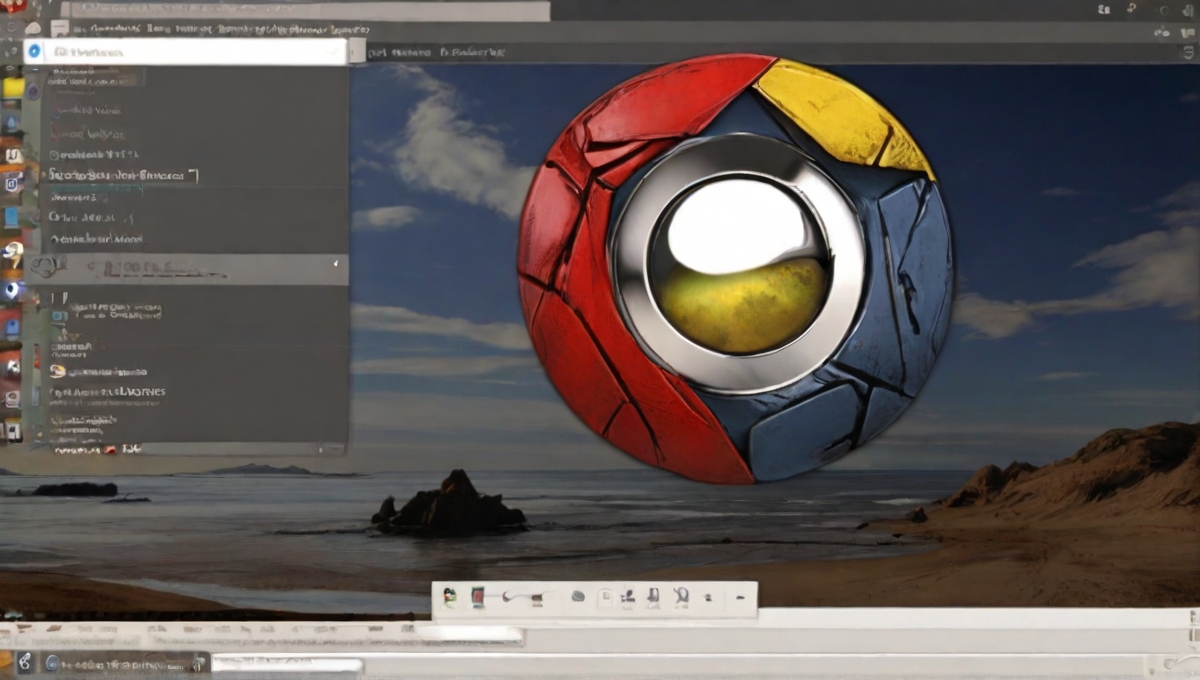Open the blue droplet icon in the left dock
This screenshot has width=1200, height=680.
pyautogui.click(x=12, y=122)
